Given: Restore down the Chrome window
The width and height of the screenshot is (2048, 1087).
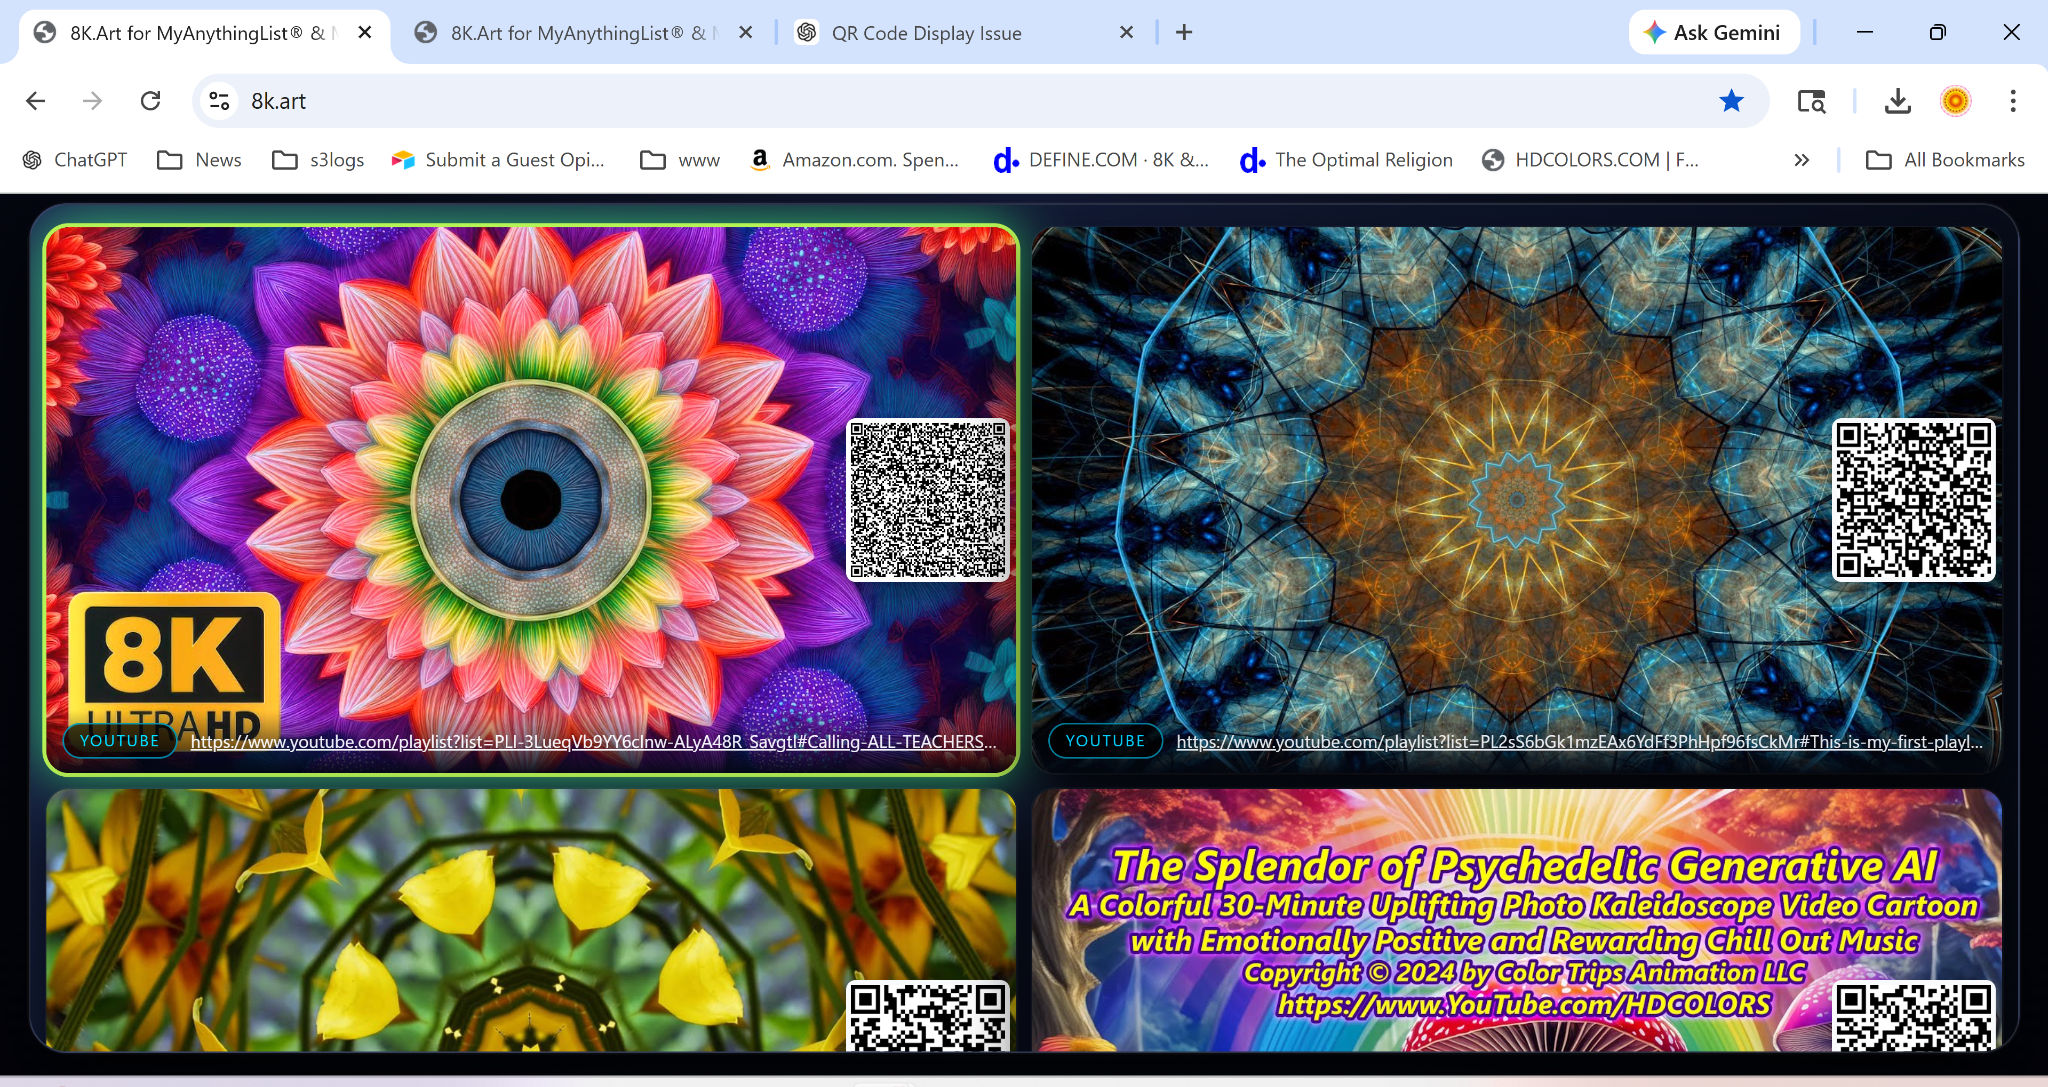Looking at the screenshot, I should (1938, 33).
